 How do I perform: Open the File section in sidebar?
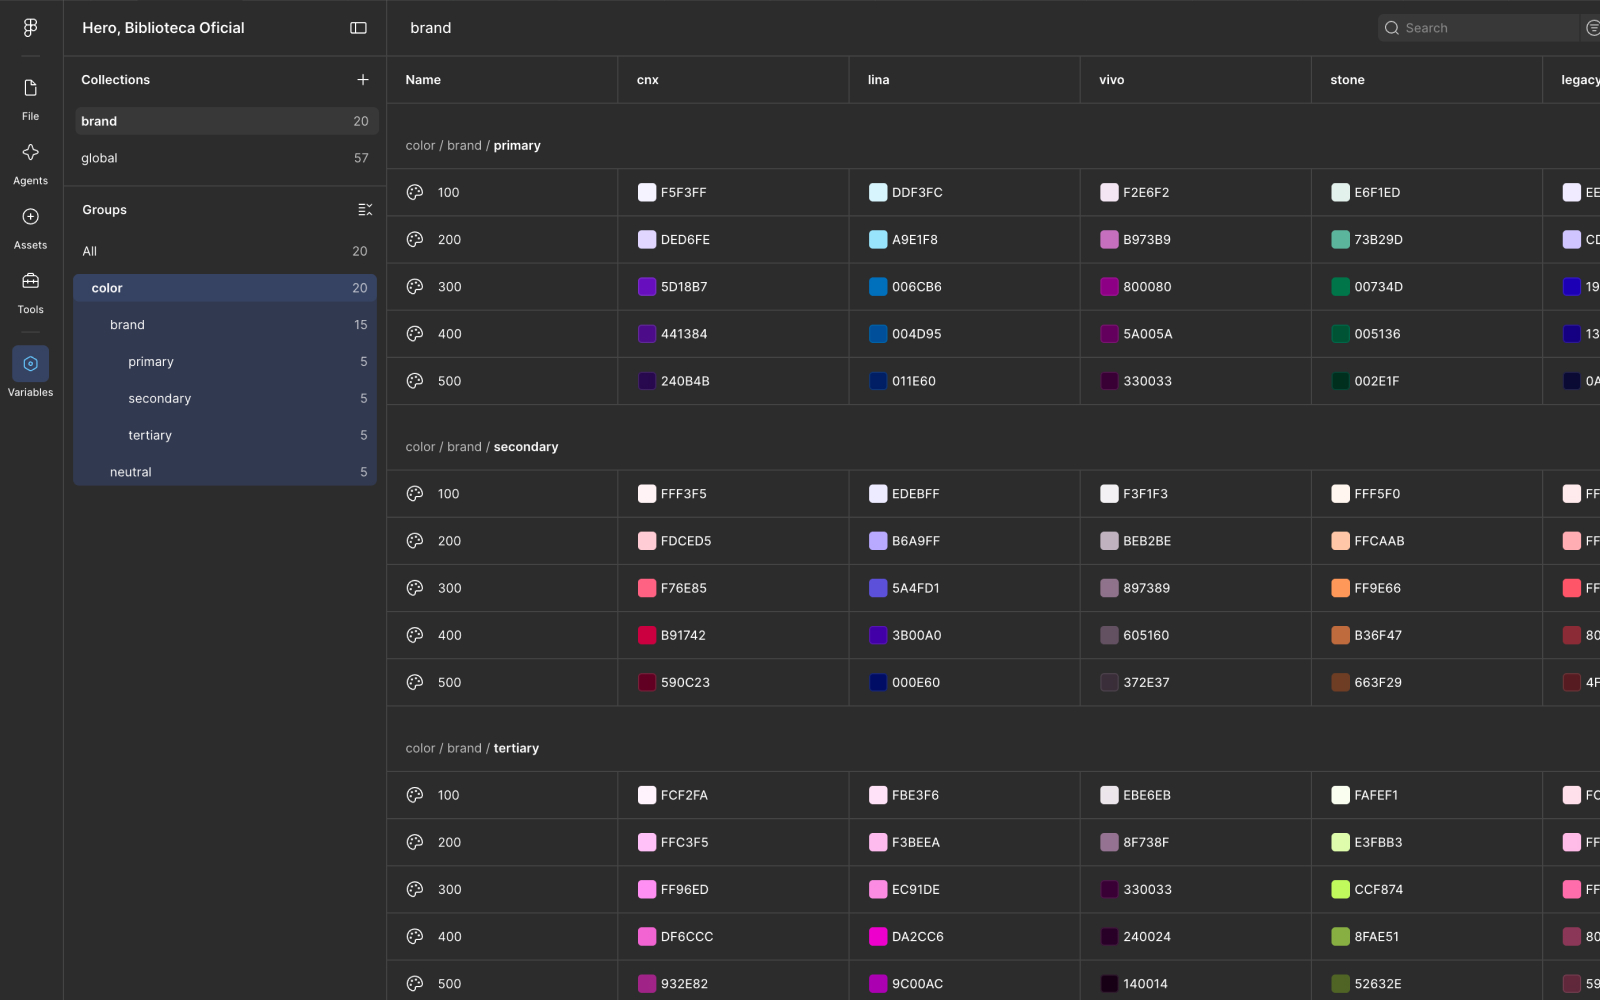(x=30, y=100)
